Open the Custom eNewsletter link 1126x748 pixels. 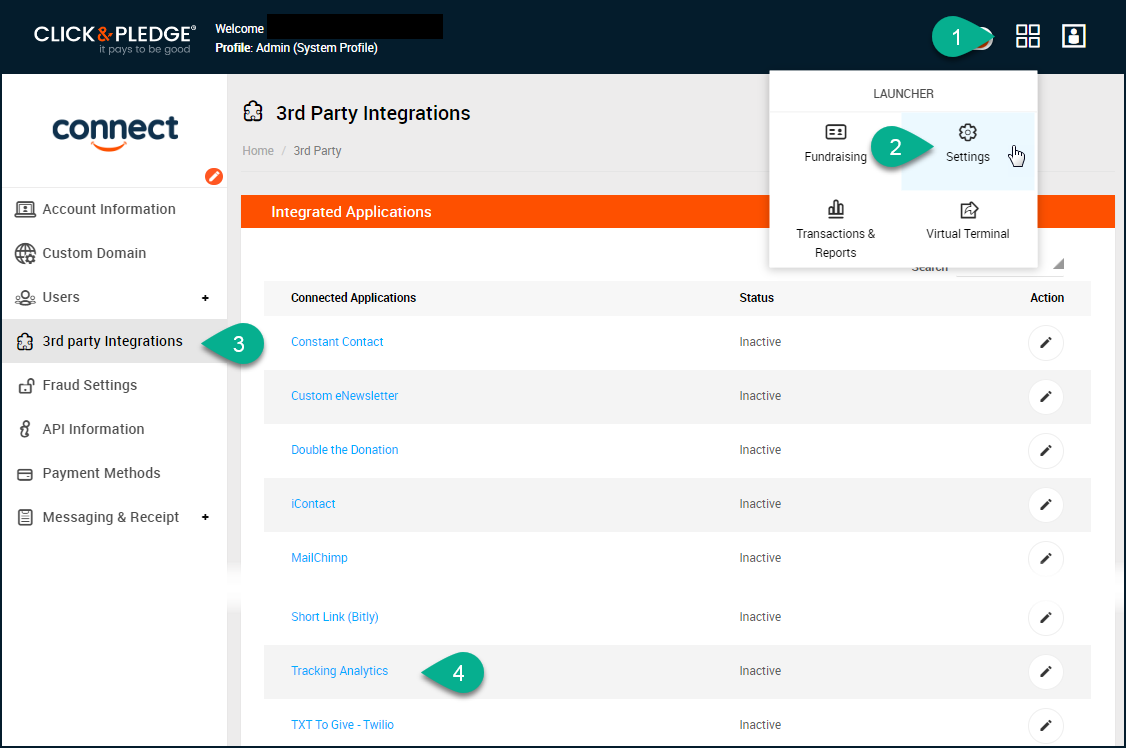tap(344, 396)
